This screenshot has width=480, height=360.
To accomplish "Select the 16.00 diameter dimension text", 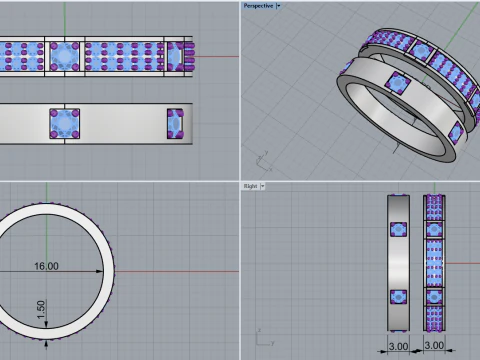I will pos(46,266).
